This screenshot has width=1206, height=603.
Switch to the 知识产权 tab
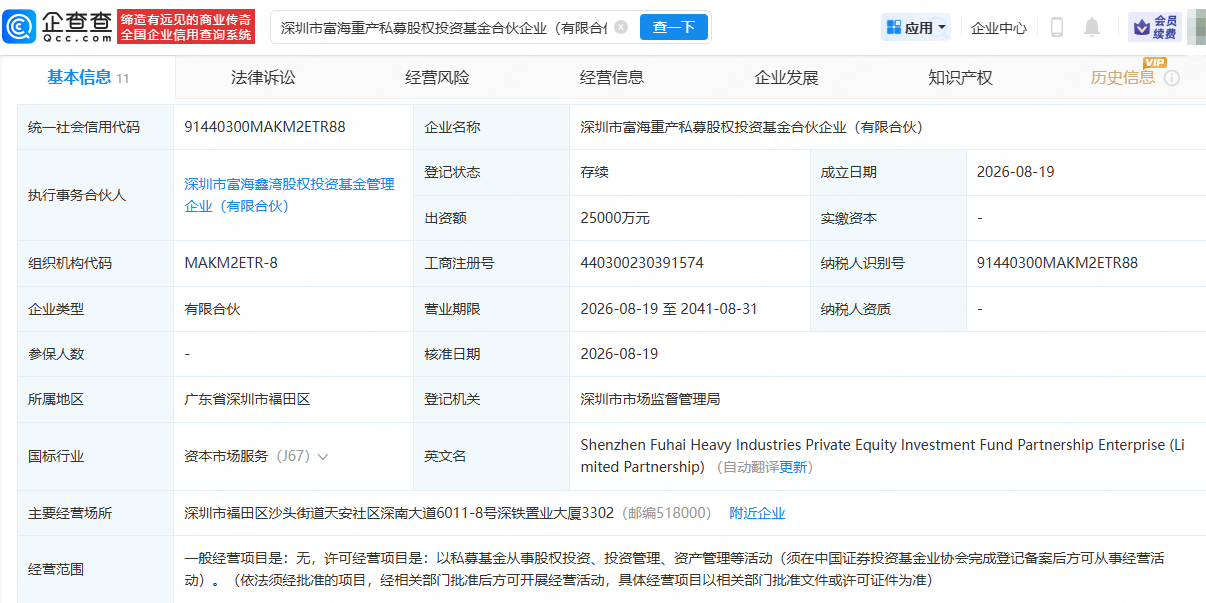point(960,77)
